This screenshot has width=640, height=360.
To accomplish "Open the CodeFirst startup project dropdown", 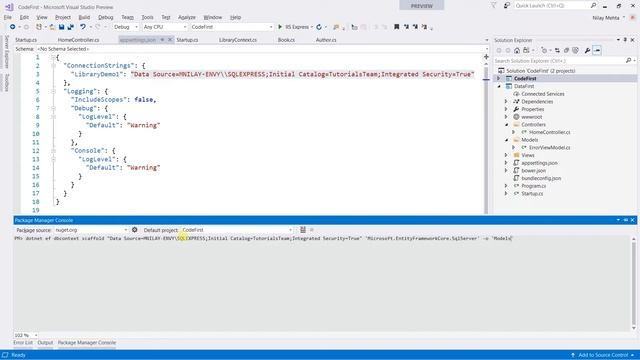I will coord(231,27).
